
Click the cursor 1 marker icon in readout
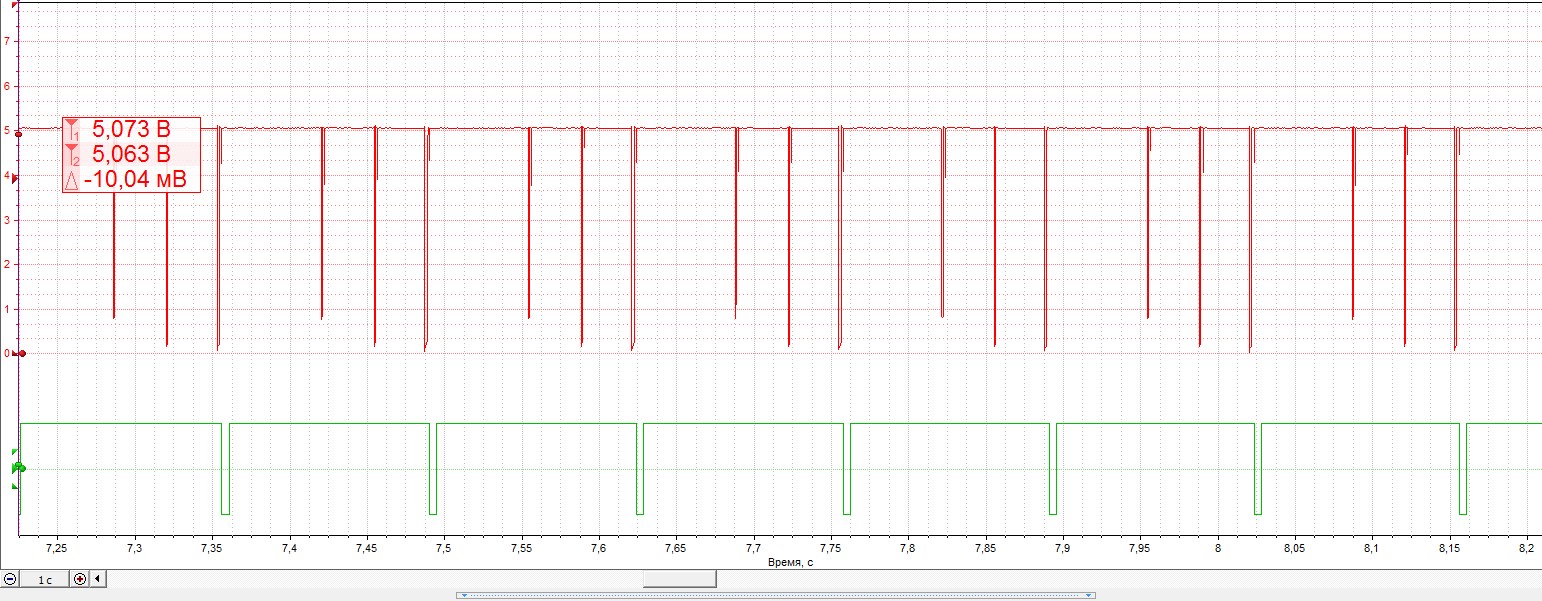coord(72,130)
